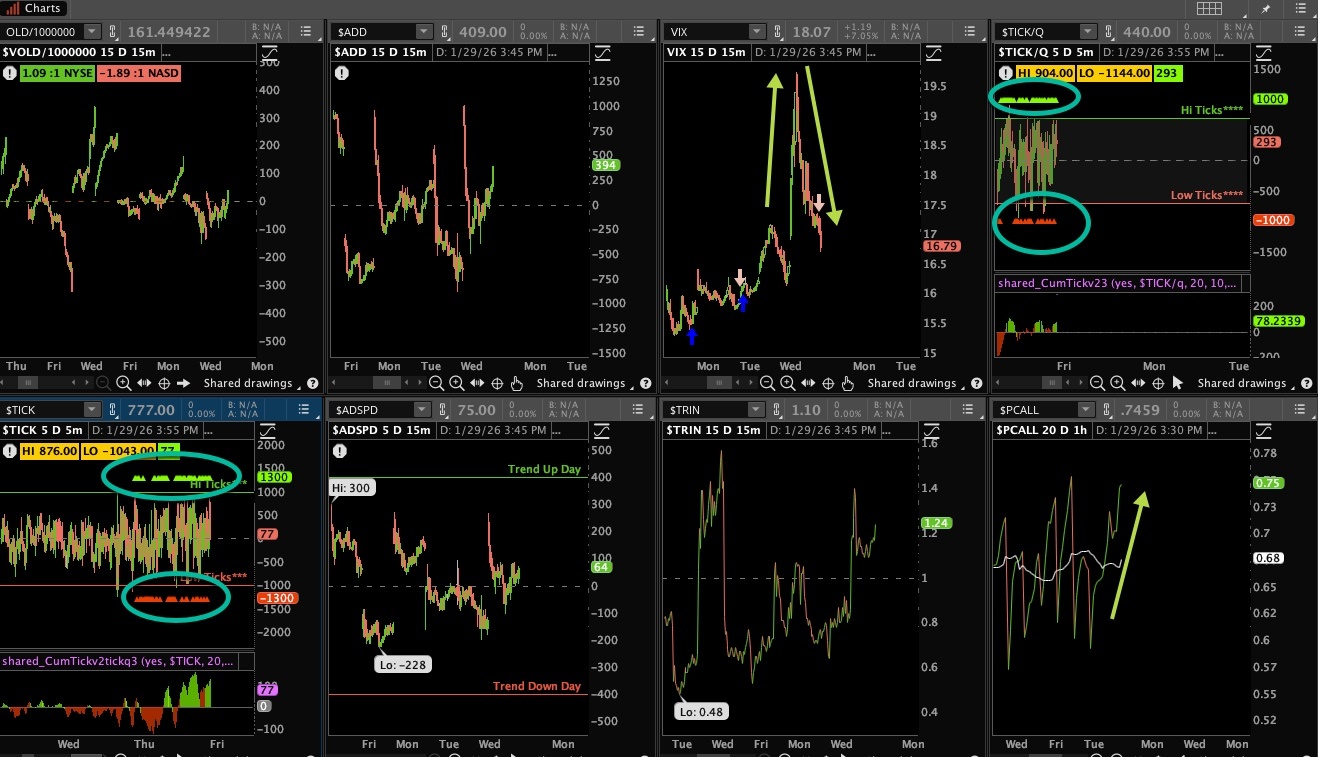The width and height of the screenshot is (1318, 757).
Task: Click the horizontal scroll thumb under the $ADD chart
Action: click(x=385, y=383)
